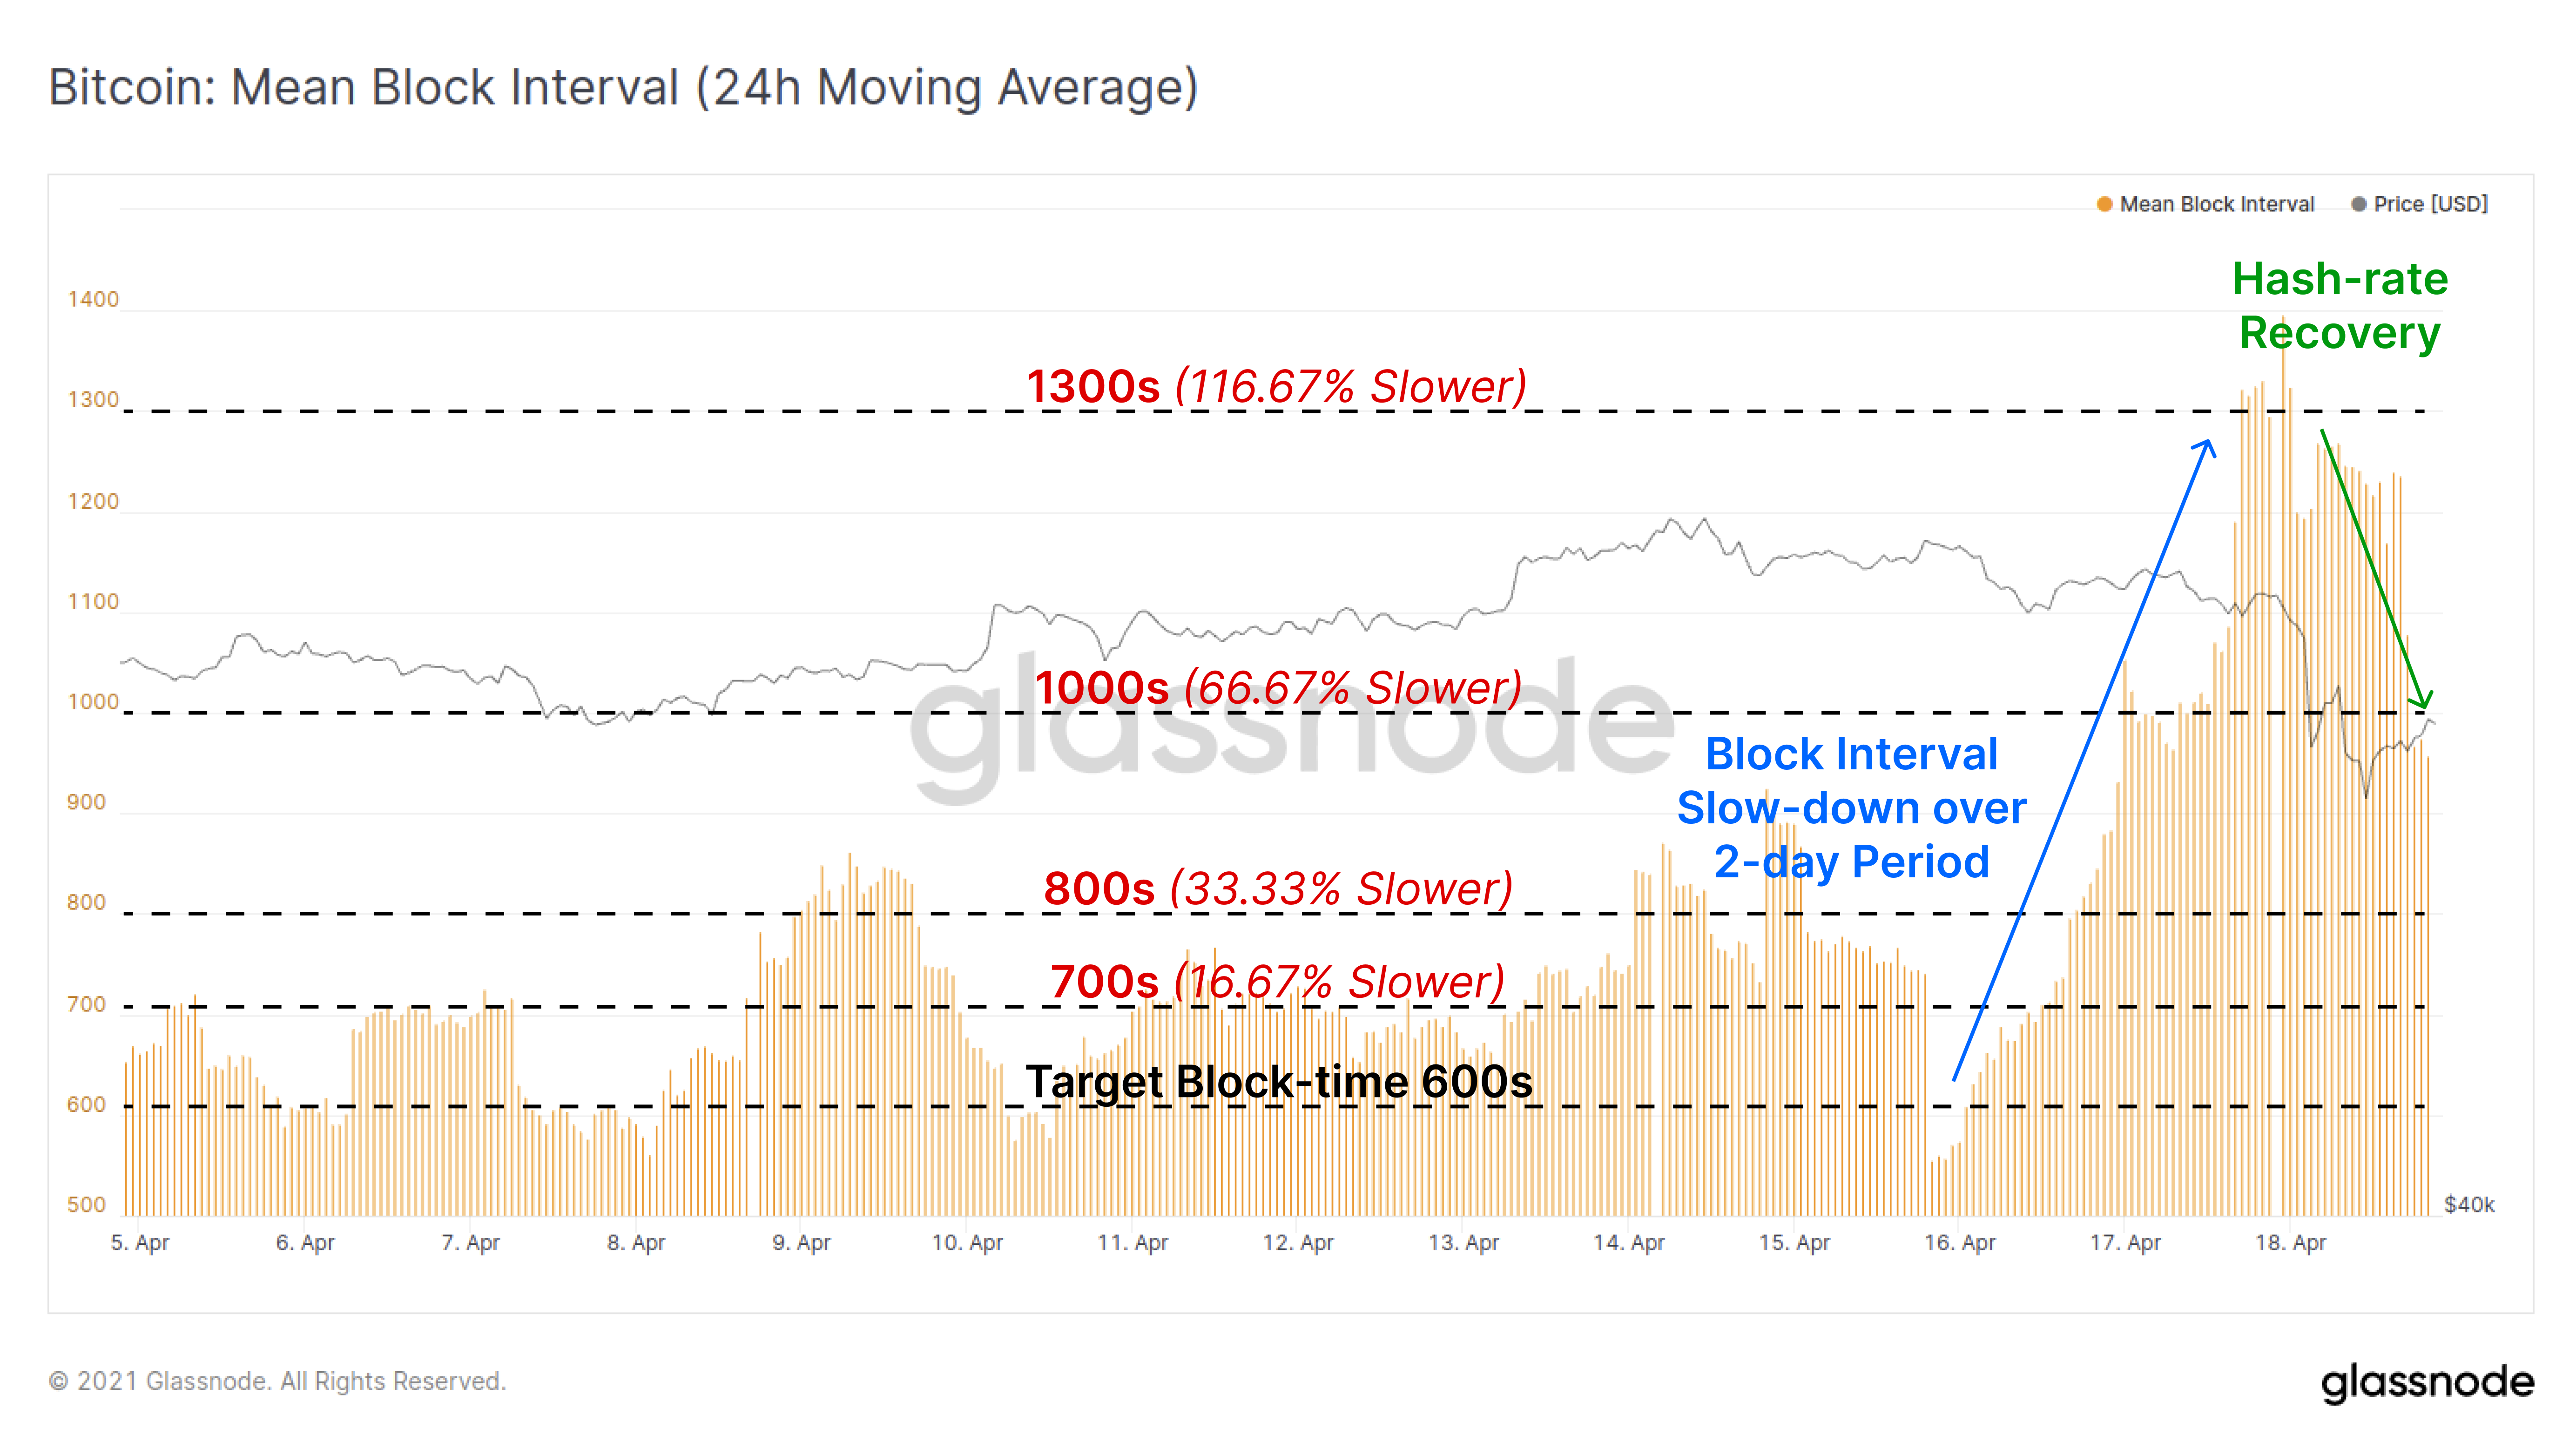Image resolution: width=2576 pixels, height=1447 pixels.
Task: Click the Hash-rate Recovery annotation
Action: (2340, 305)
